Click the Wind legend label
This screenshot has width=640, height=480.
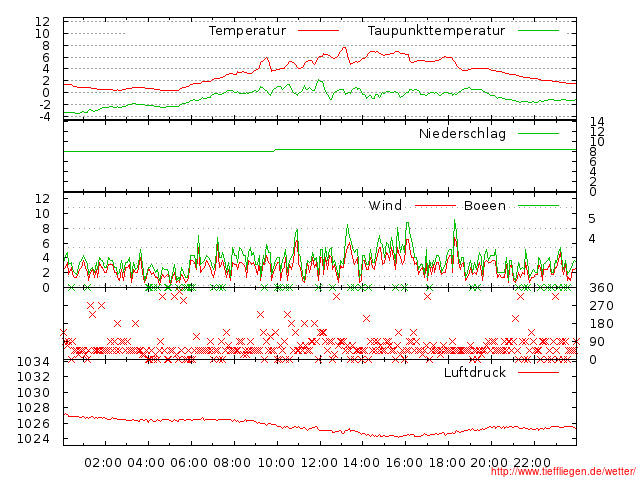[x=385, y=205]
